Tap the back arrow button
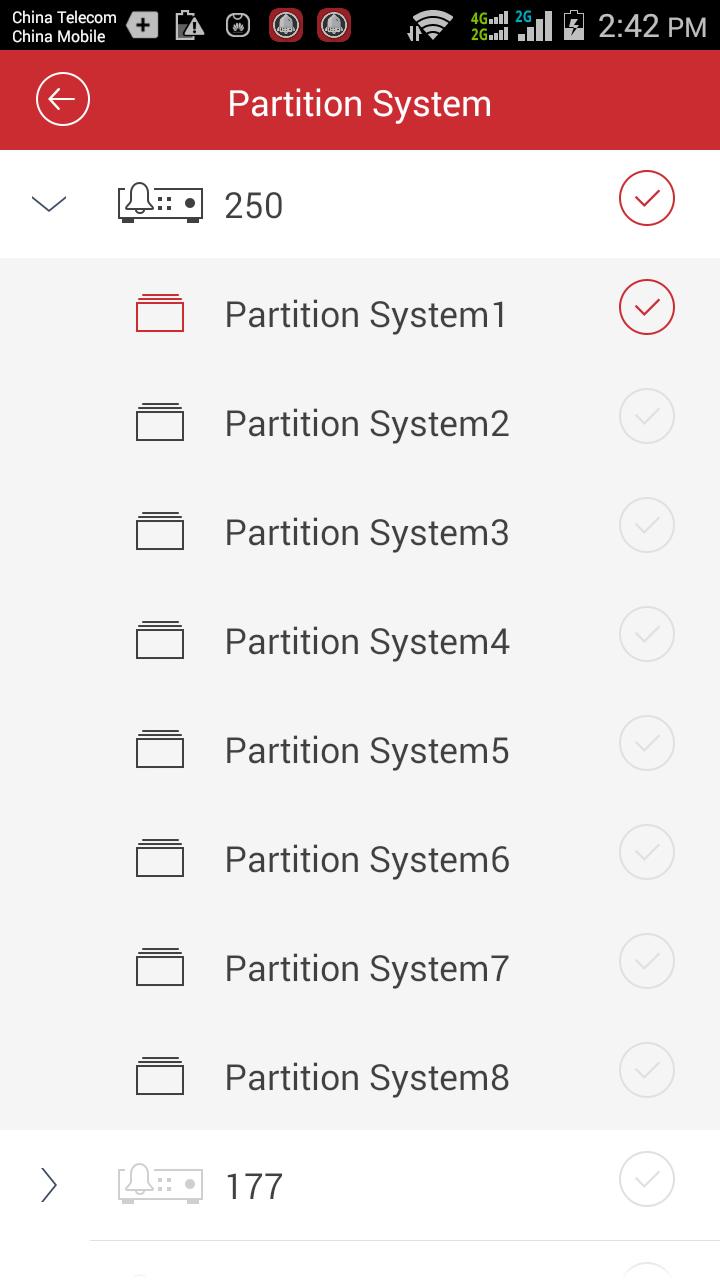The height and width of the screenshot is (1280, 720). 63,100
